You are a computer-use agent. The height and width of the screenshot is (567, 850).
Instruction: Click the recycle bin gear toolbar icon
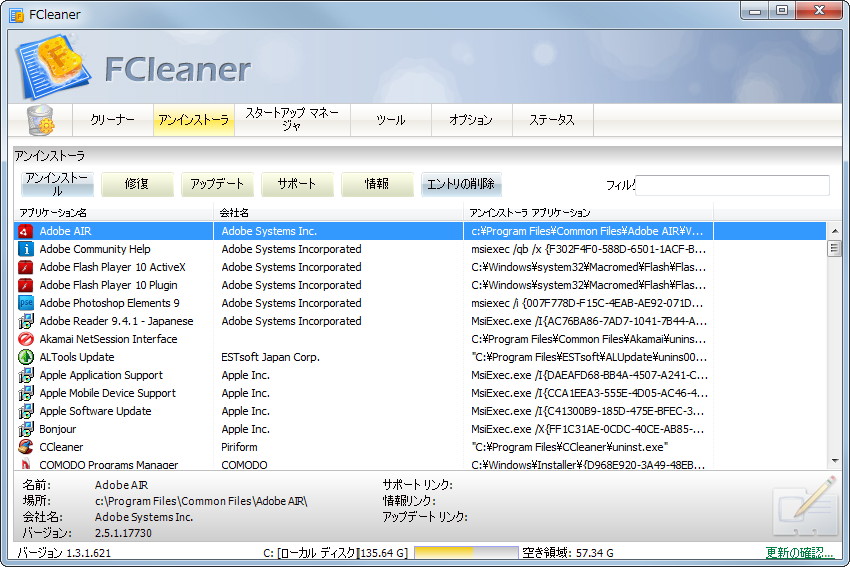coord(40,120)
